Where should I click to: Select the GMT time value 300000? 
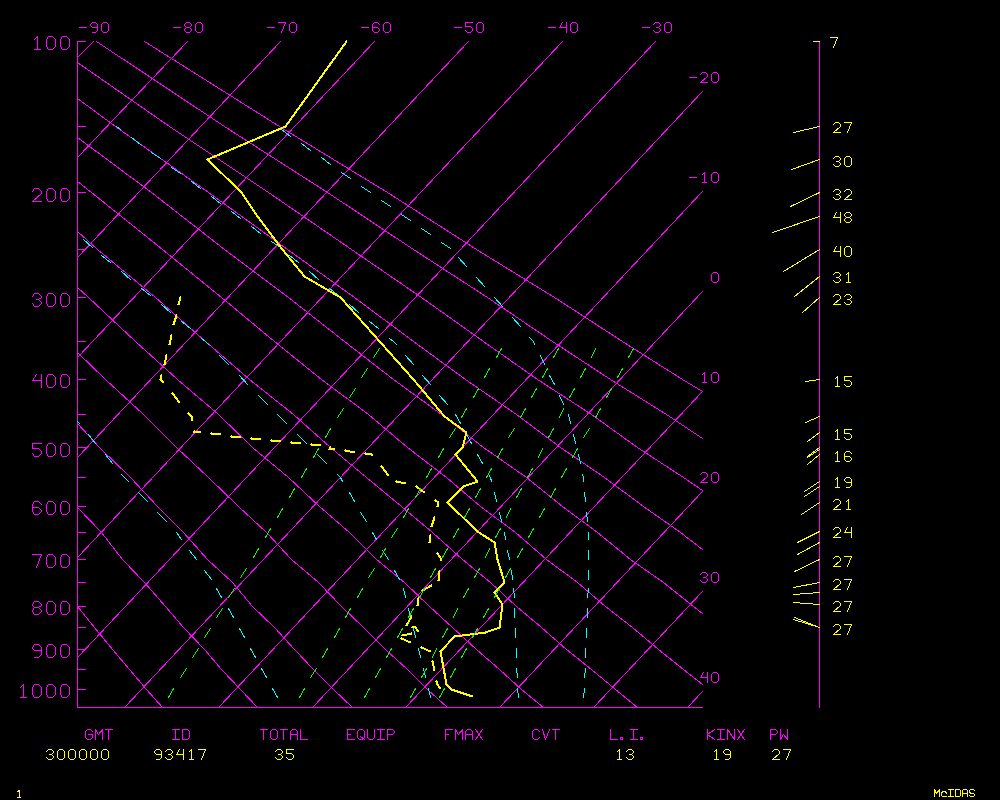[77, 755]
